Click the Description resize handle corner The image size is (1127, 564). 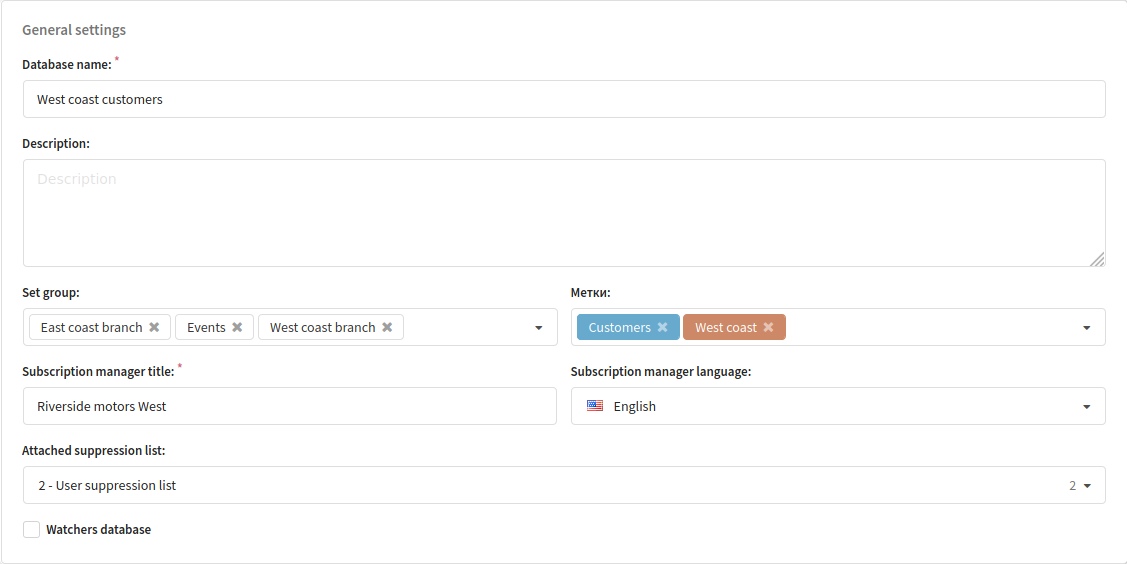pos(1098,259)
